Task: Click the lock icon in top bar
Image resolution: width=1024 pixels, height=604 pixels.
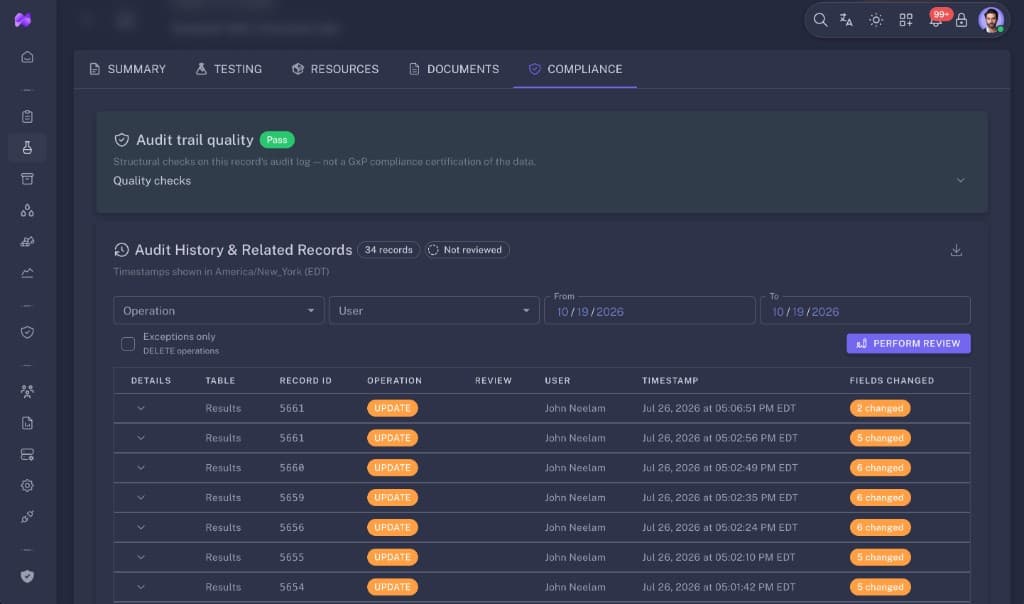Action: coord(961,20)
